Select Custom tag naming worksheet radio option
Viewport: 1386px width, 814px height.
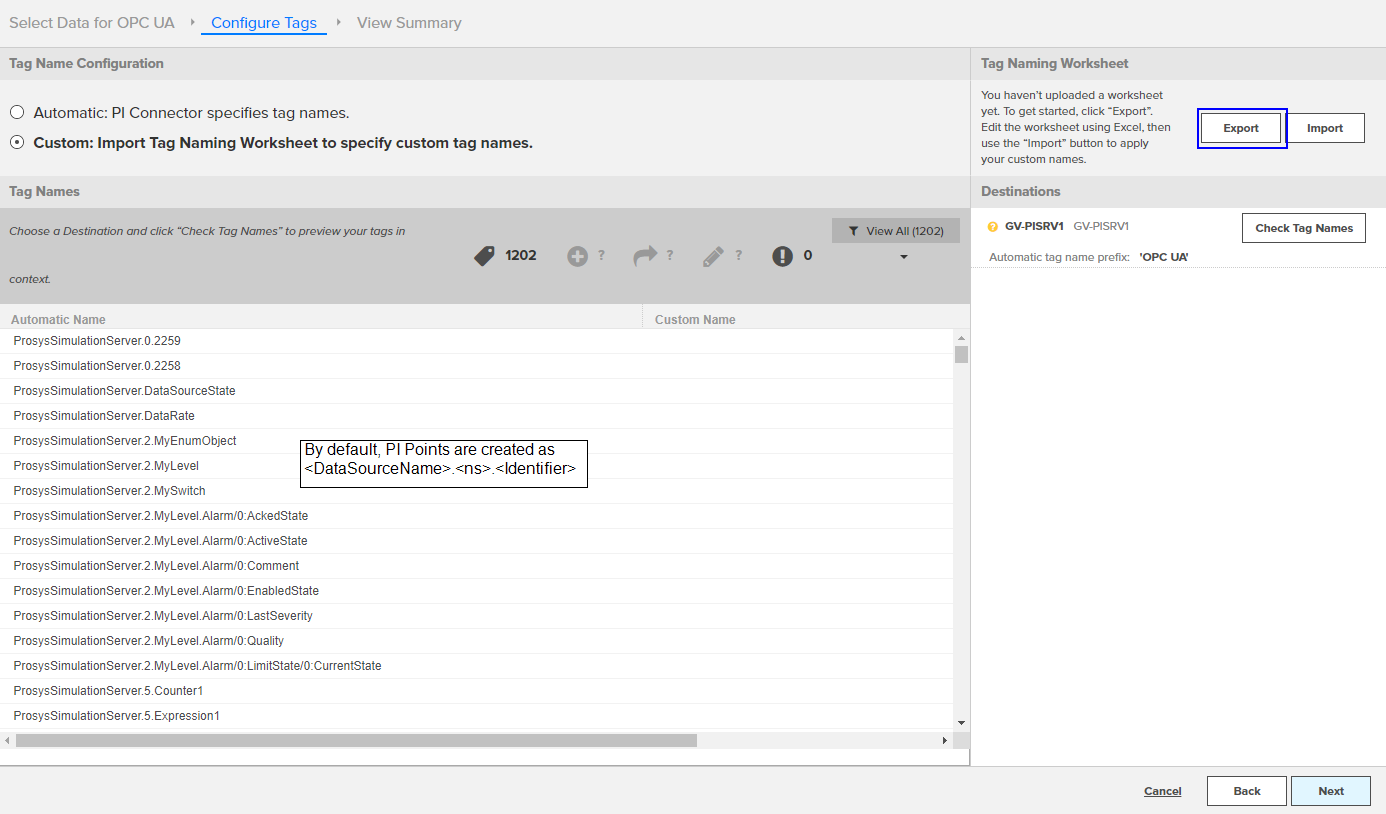tap(17, 143)
